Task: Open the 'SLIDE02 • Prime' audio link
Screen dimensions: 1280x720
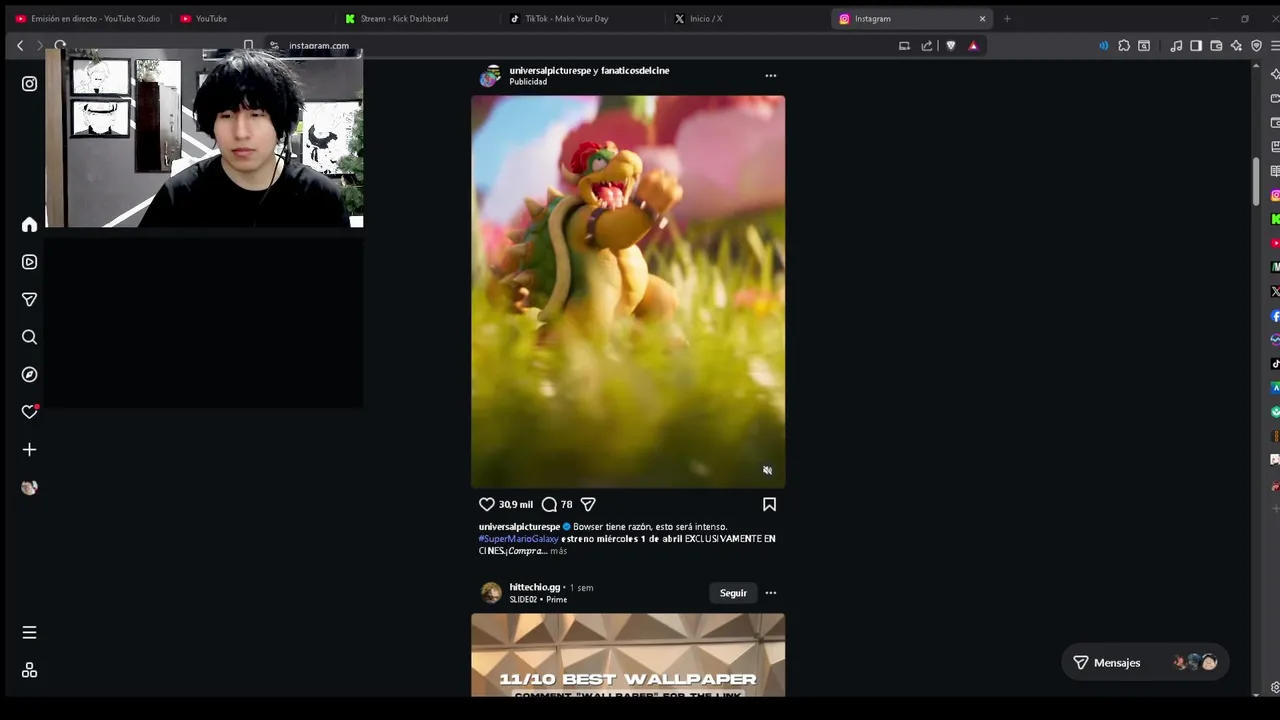Action: [538, 600]
